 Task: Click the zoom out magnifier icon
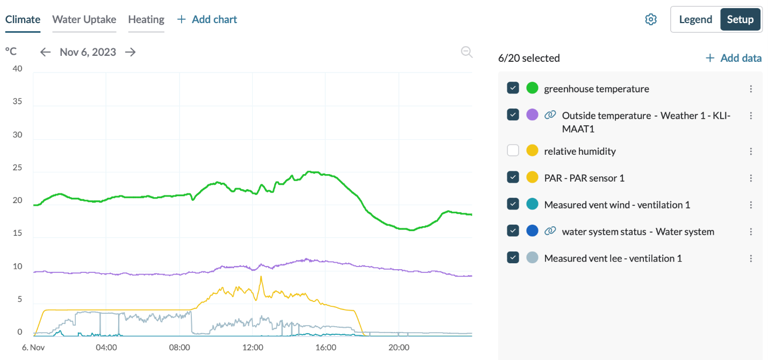tap(467, 52)
